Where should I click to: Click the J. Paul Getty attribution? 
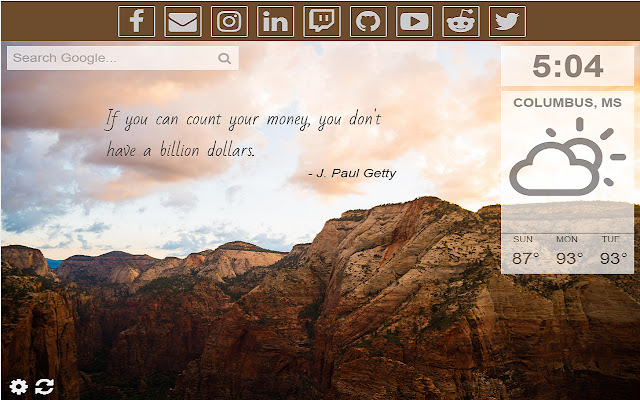click(352, 173)
